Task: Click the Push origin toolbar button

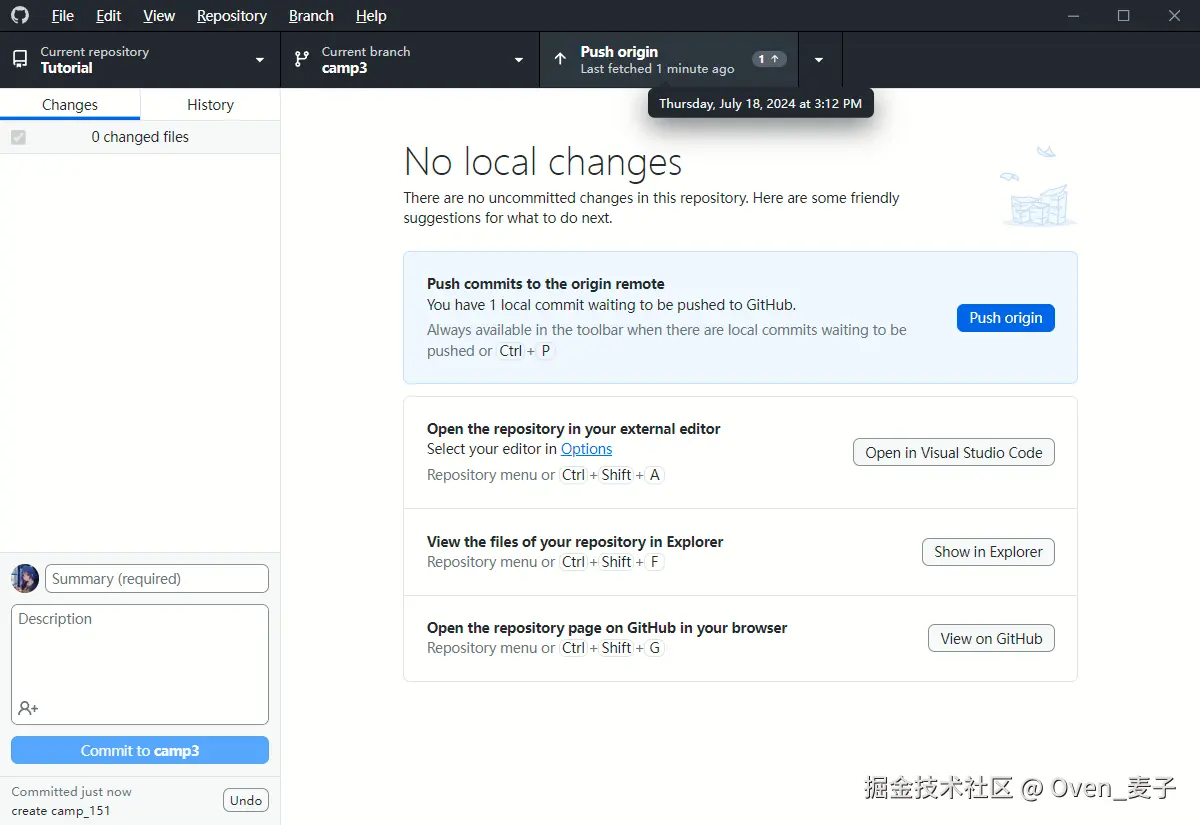Action: [669, 60]
